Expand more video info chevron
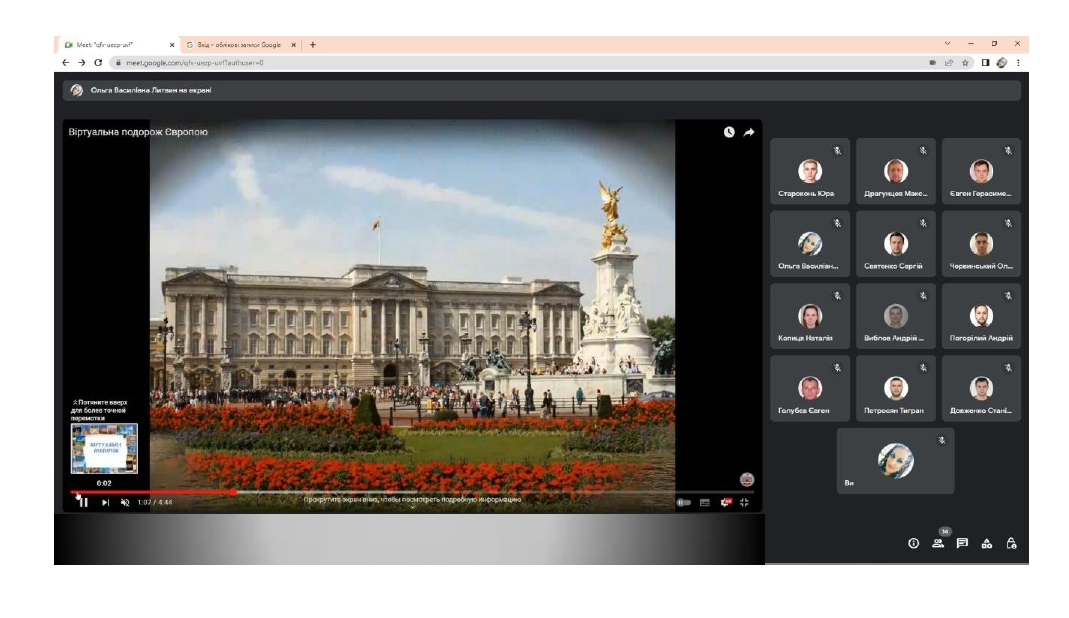This screenshot has width=1069, height=618. click(x=412, y=508)
